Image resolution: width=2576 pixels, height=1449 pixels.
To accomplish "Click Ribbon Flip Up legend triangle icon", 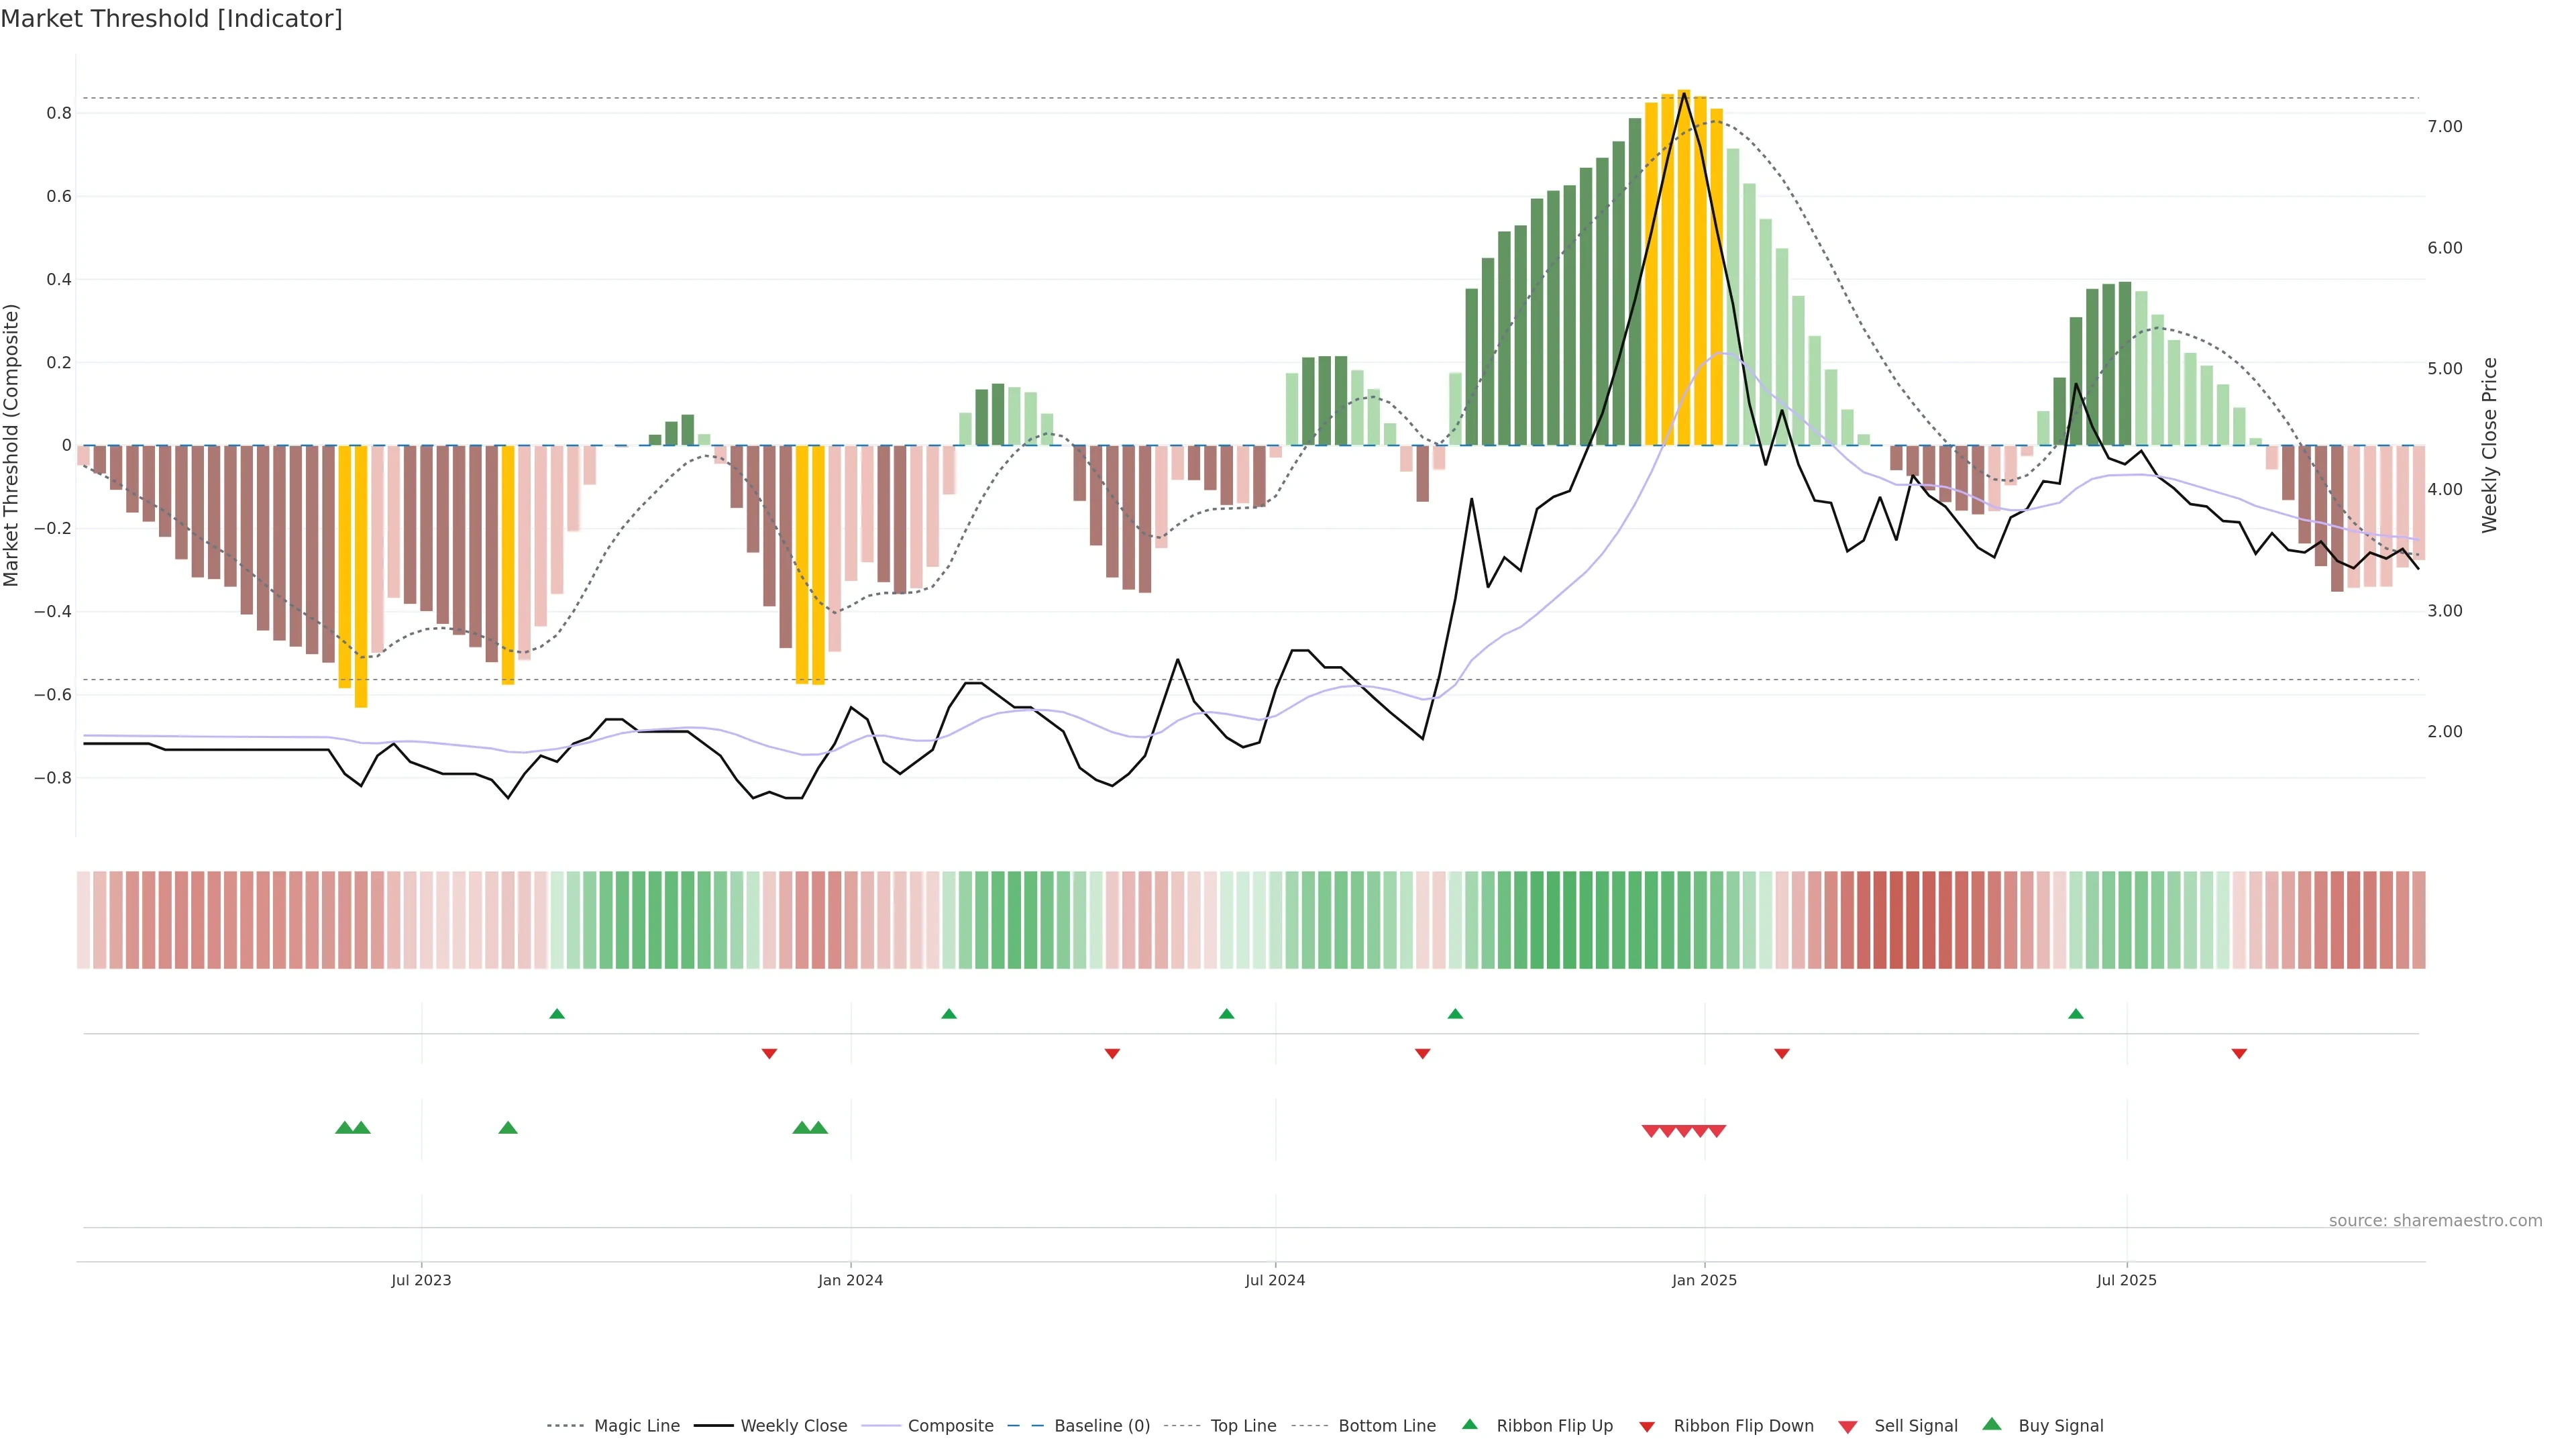I will [1469, 1424].
